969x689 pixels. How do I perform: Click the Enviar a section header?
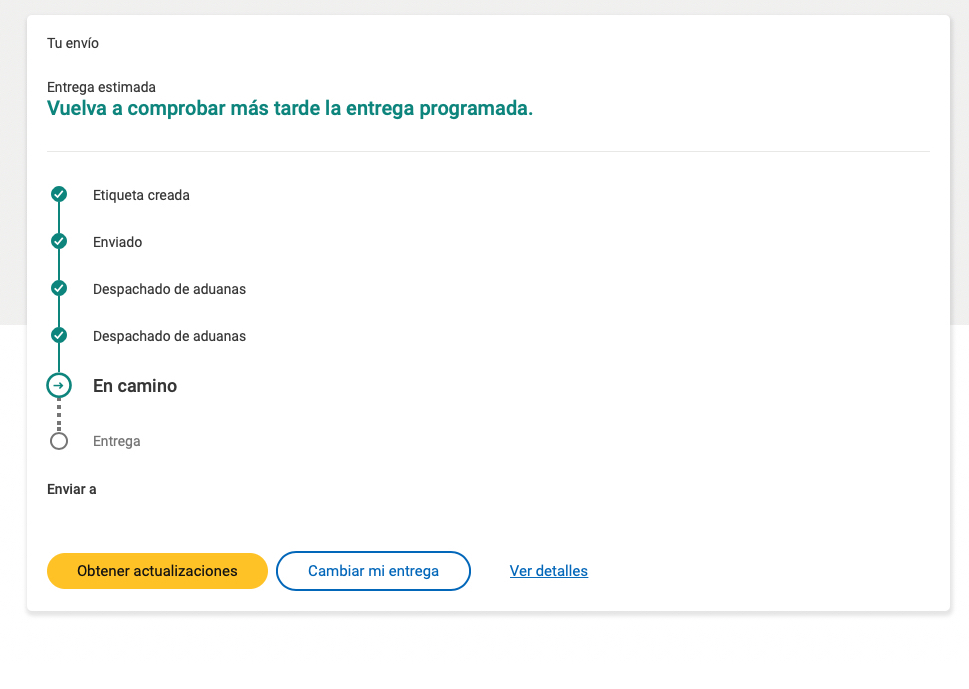click(x=71, y=489)
